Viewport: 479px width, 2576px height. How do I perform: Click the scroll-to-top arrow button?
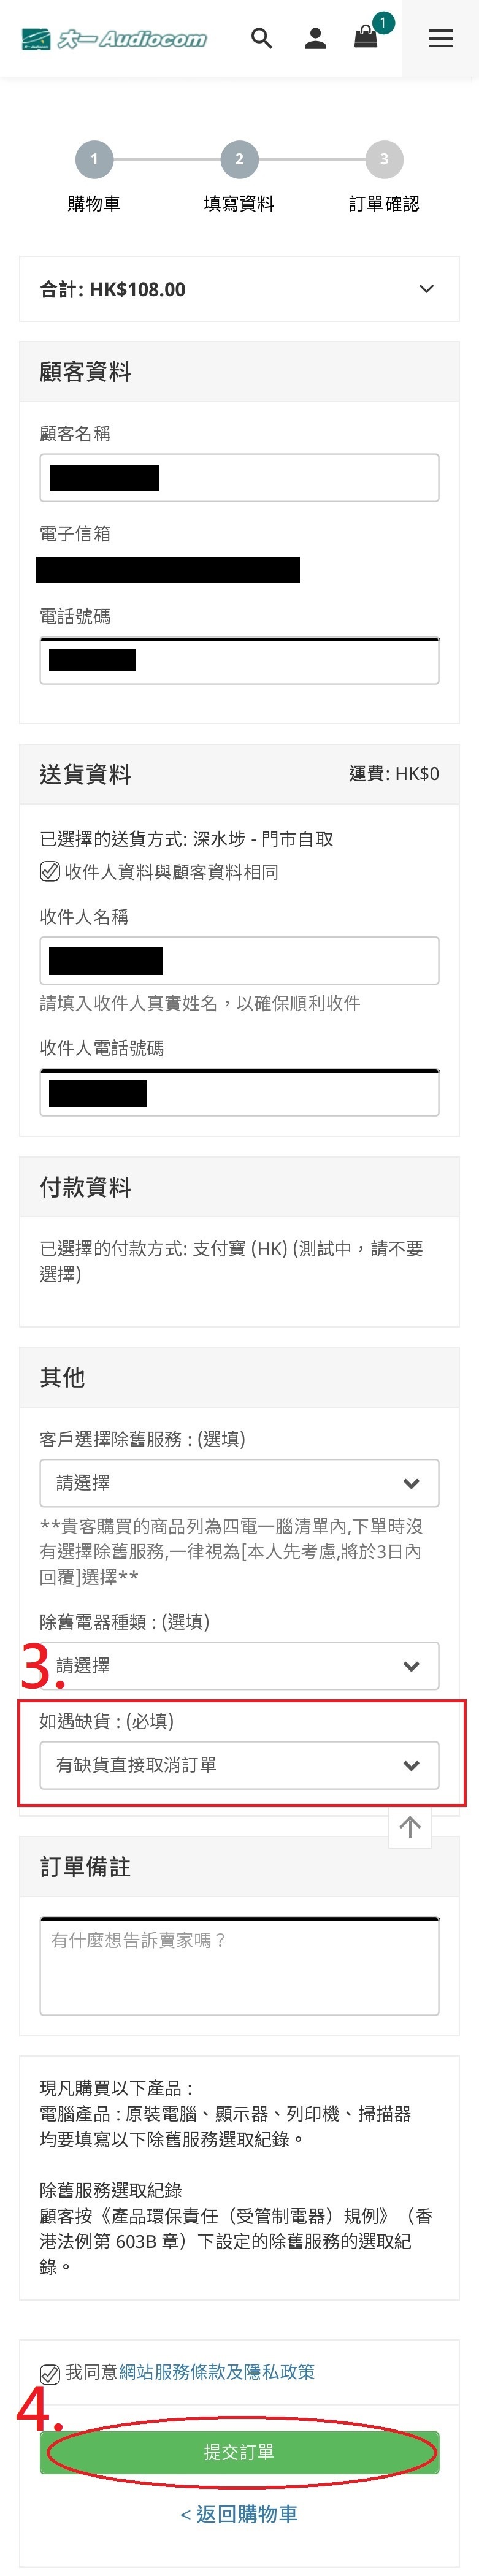coord(410,1828)
